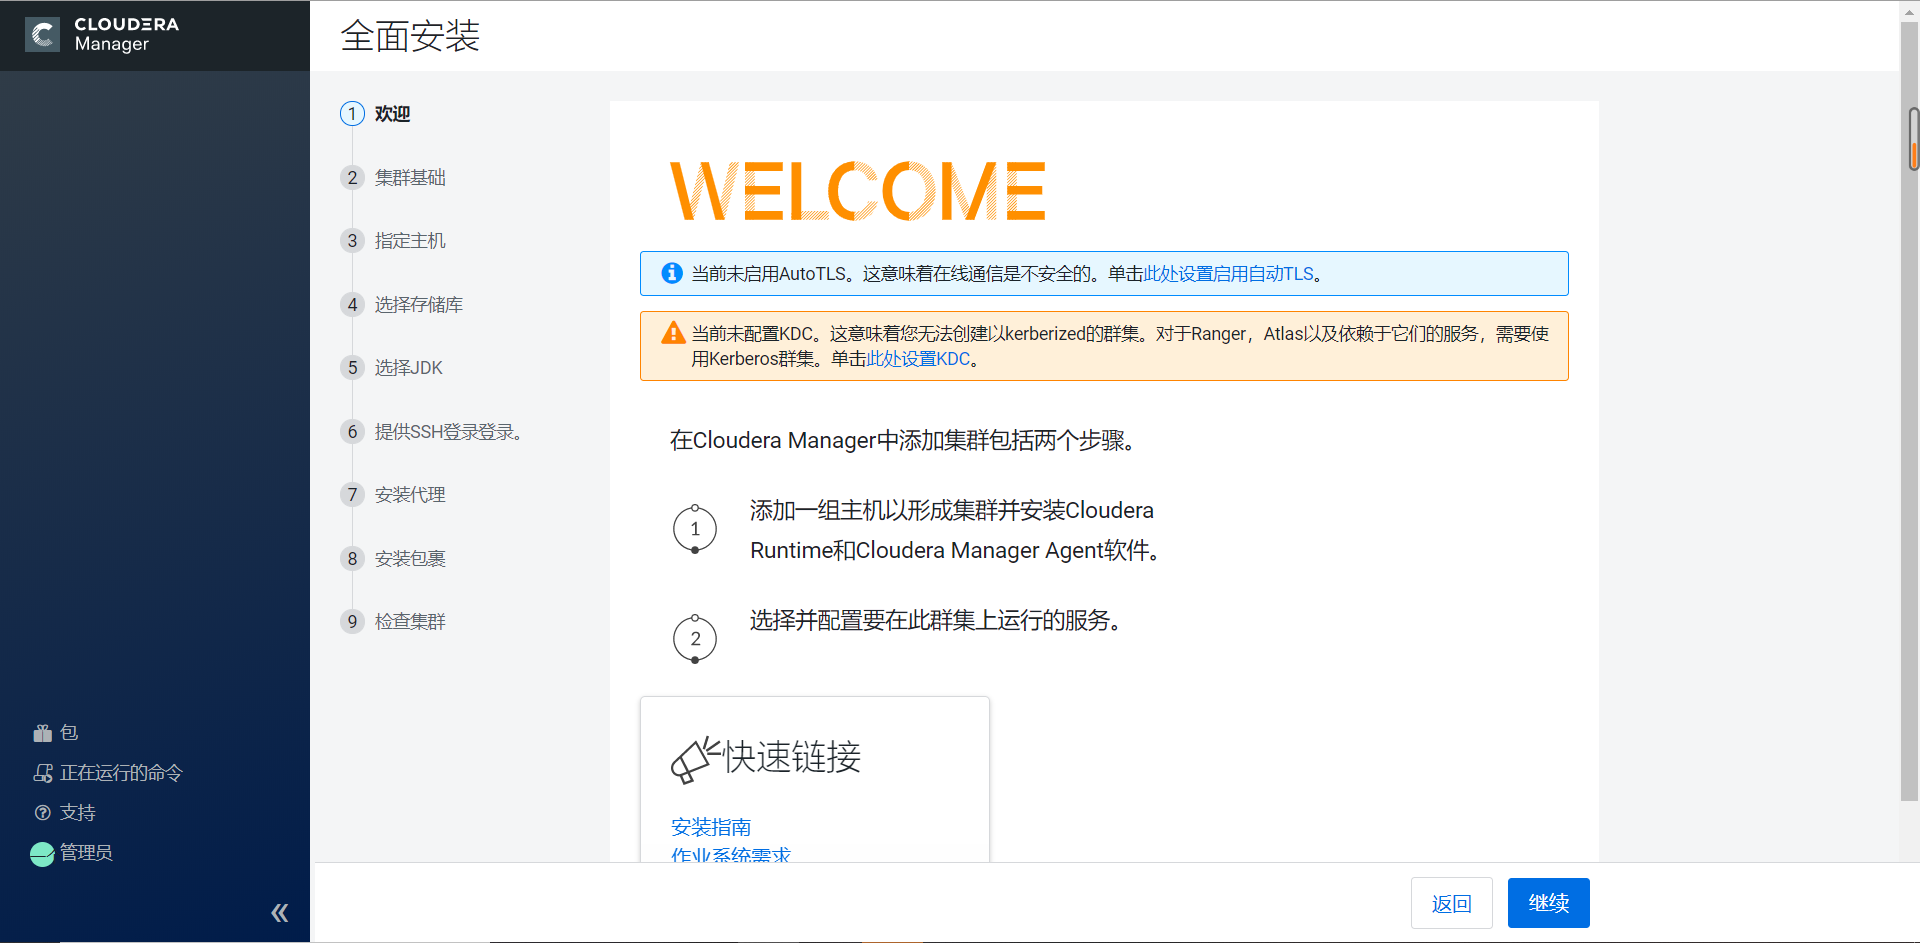
Task: Select step 7 安装代理
Action: [393, 495]
